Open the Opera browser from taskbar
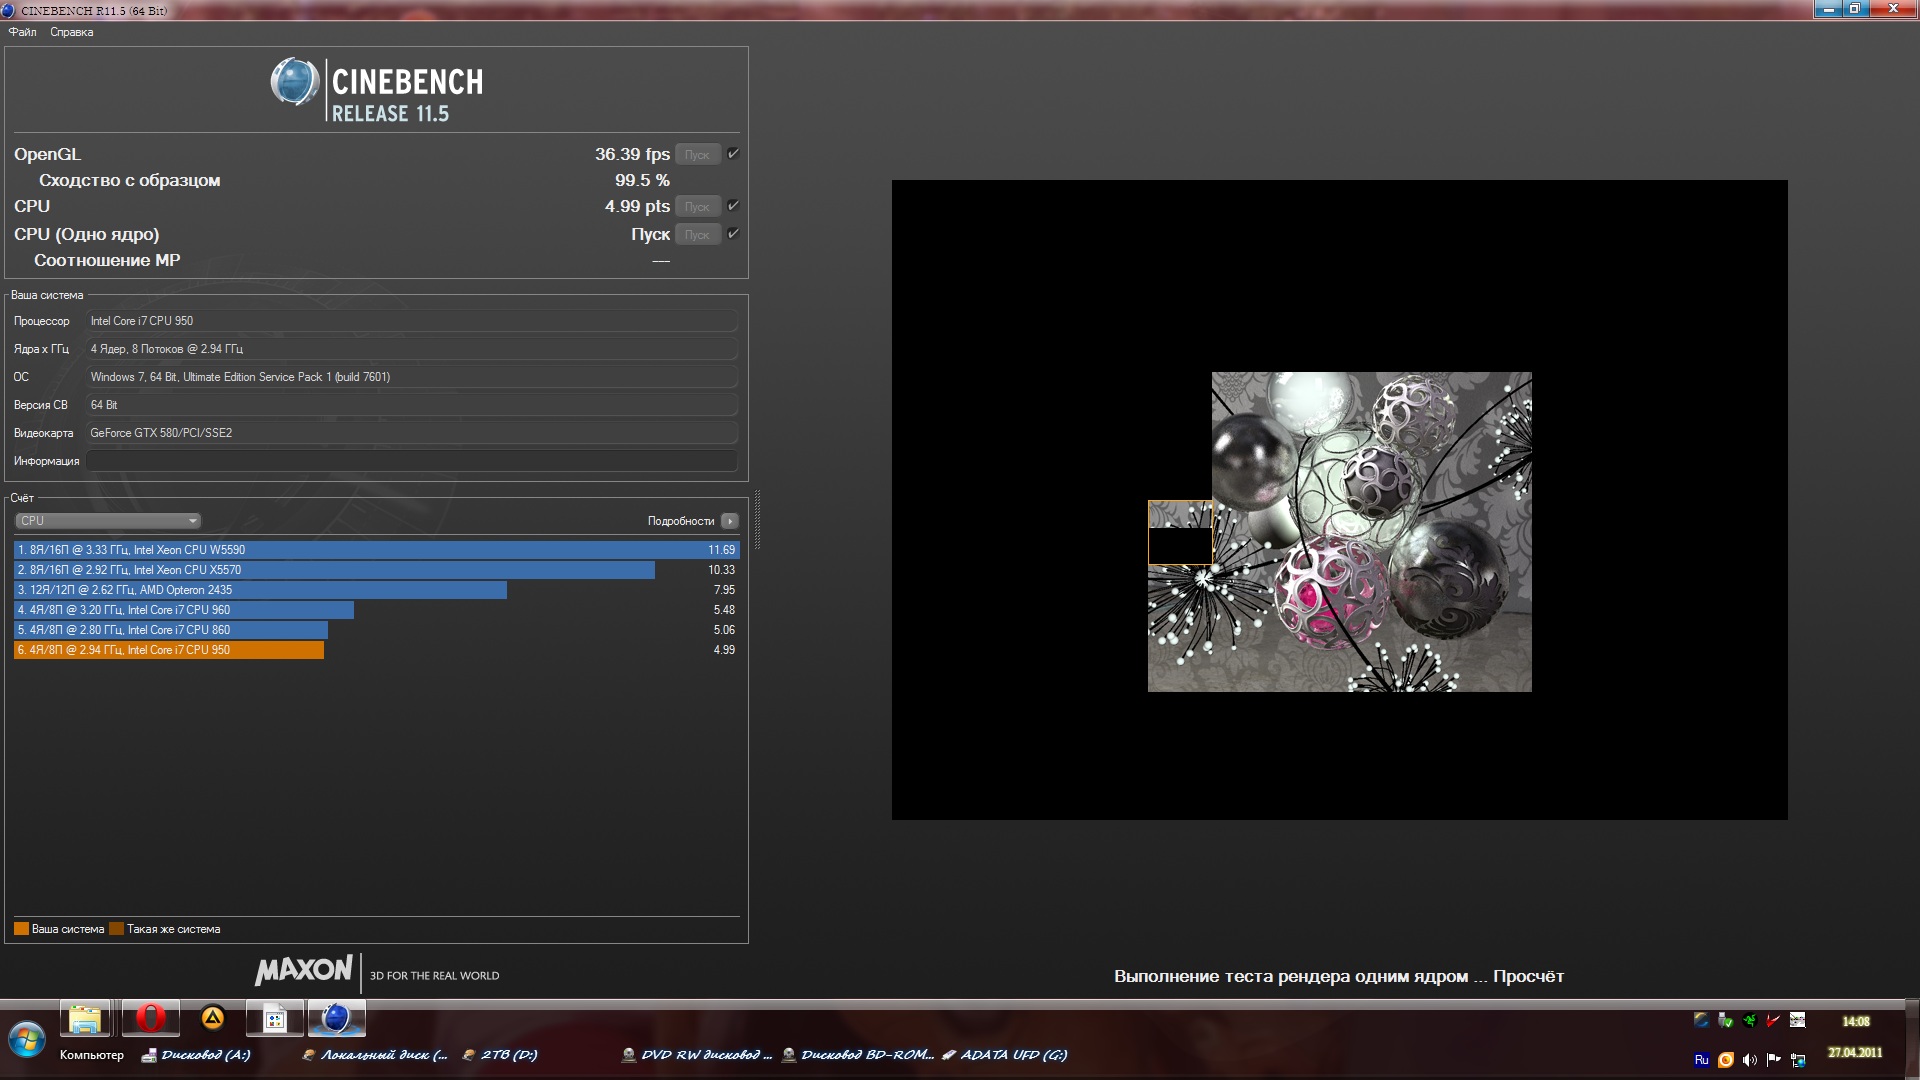This screenshot has width=1920, height=1080. [150, 1019]
